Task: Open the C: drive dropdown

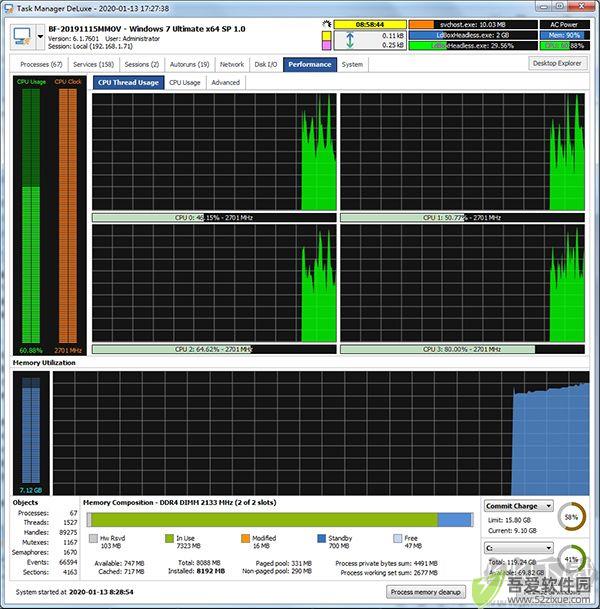Action: [x=519, y=548]
